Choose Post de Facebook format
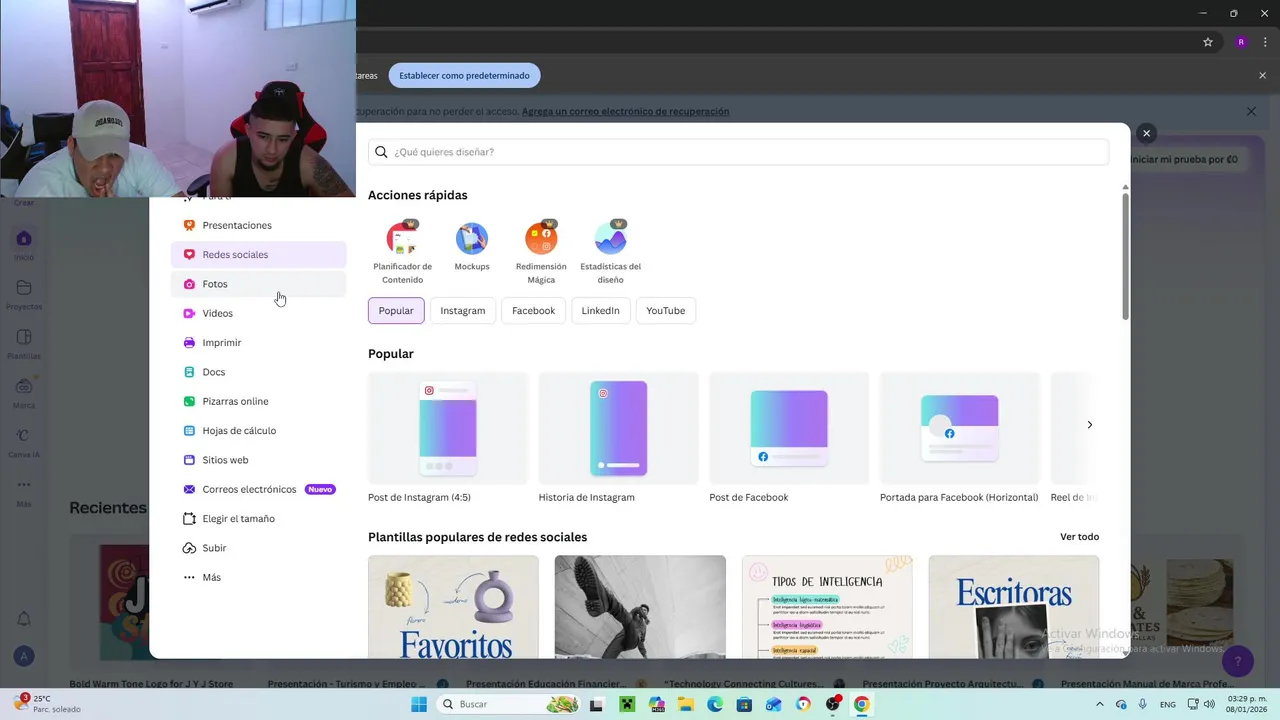The width and height of the screenshot is (1280, 720). (789, 438)
